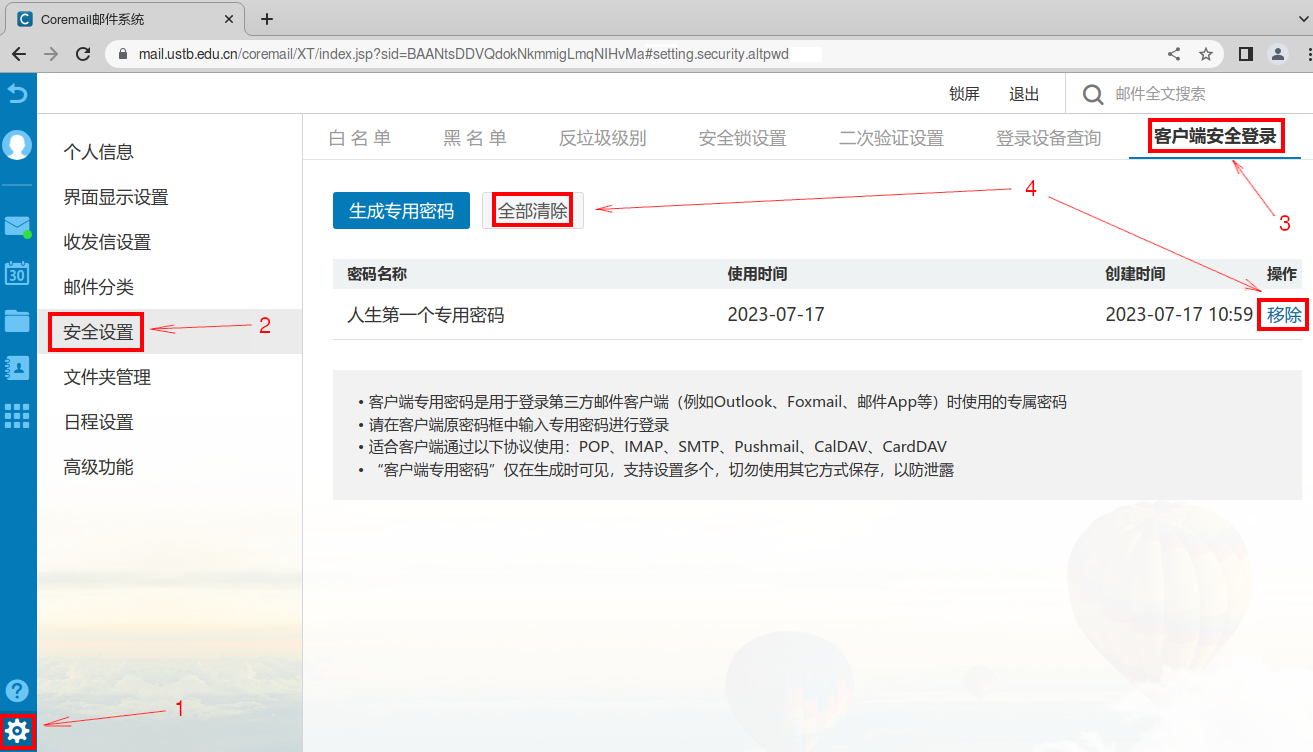
Task: Click the user avatar icon
Action: 18,145
